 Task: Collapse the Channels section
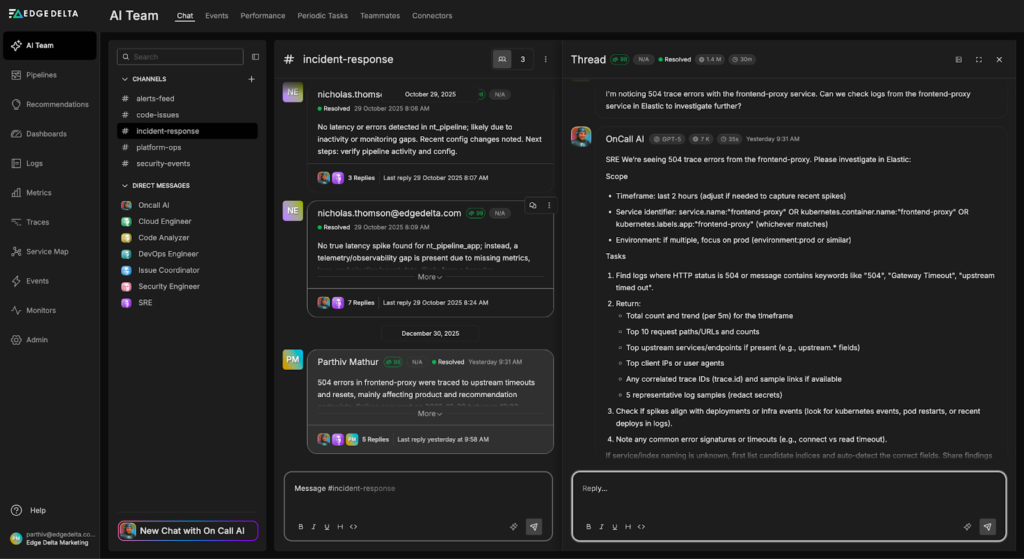pyautogui.click(x=125, y=79)
